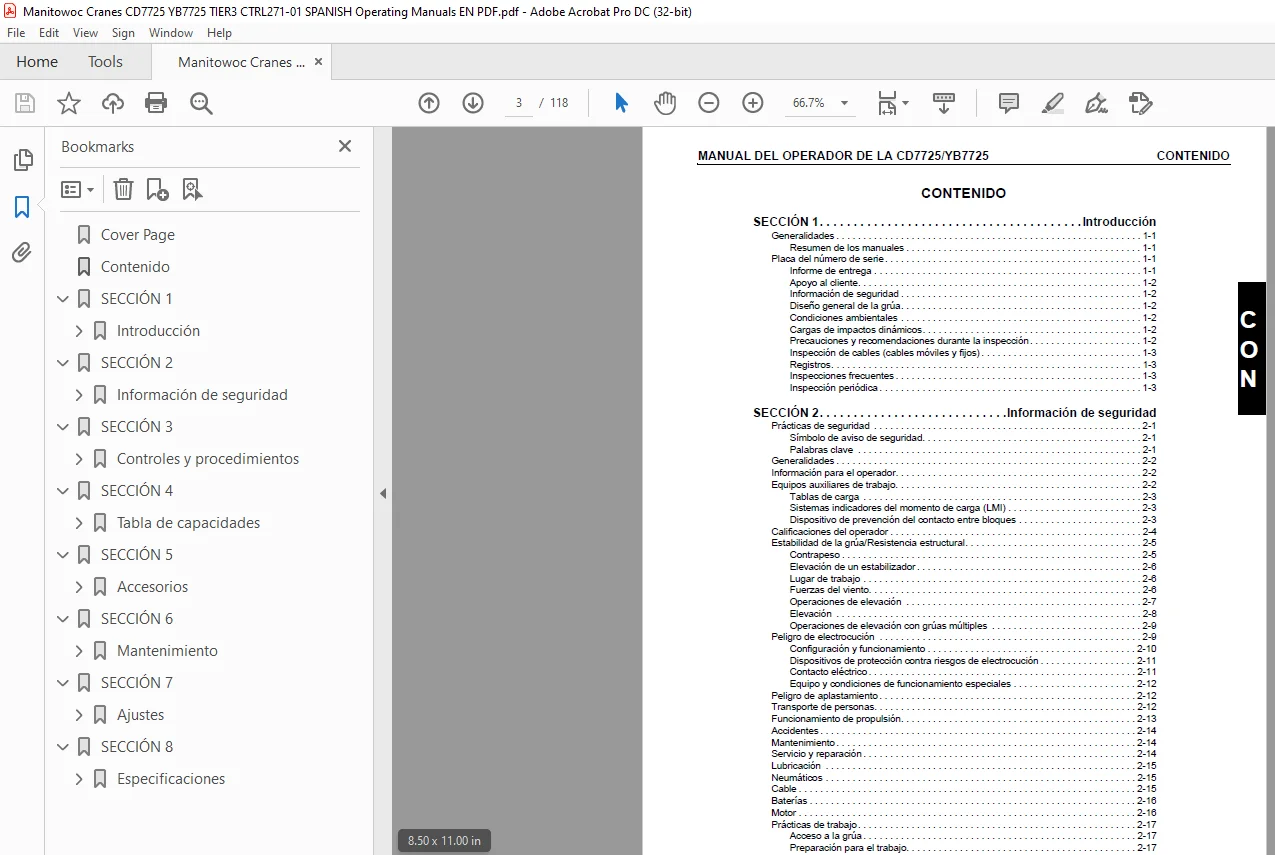Image resolution: width=1275 pixels, height=855 pixels.
Task: Click the Peligro de electrocución contents entry
Action: 822,636
